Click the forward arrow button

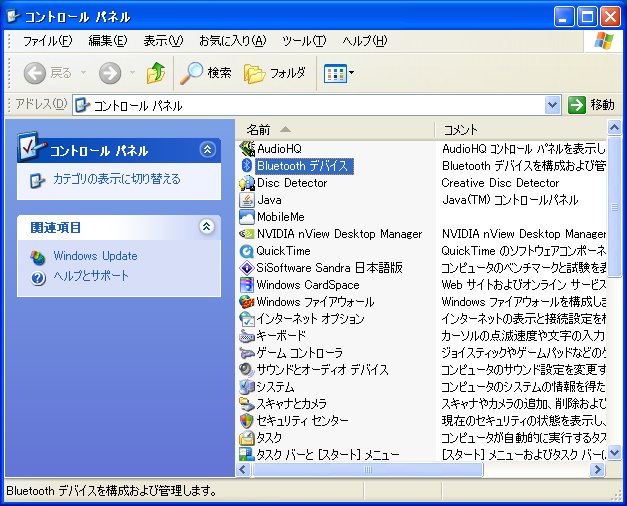(110, 73)
